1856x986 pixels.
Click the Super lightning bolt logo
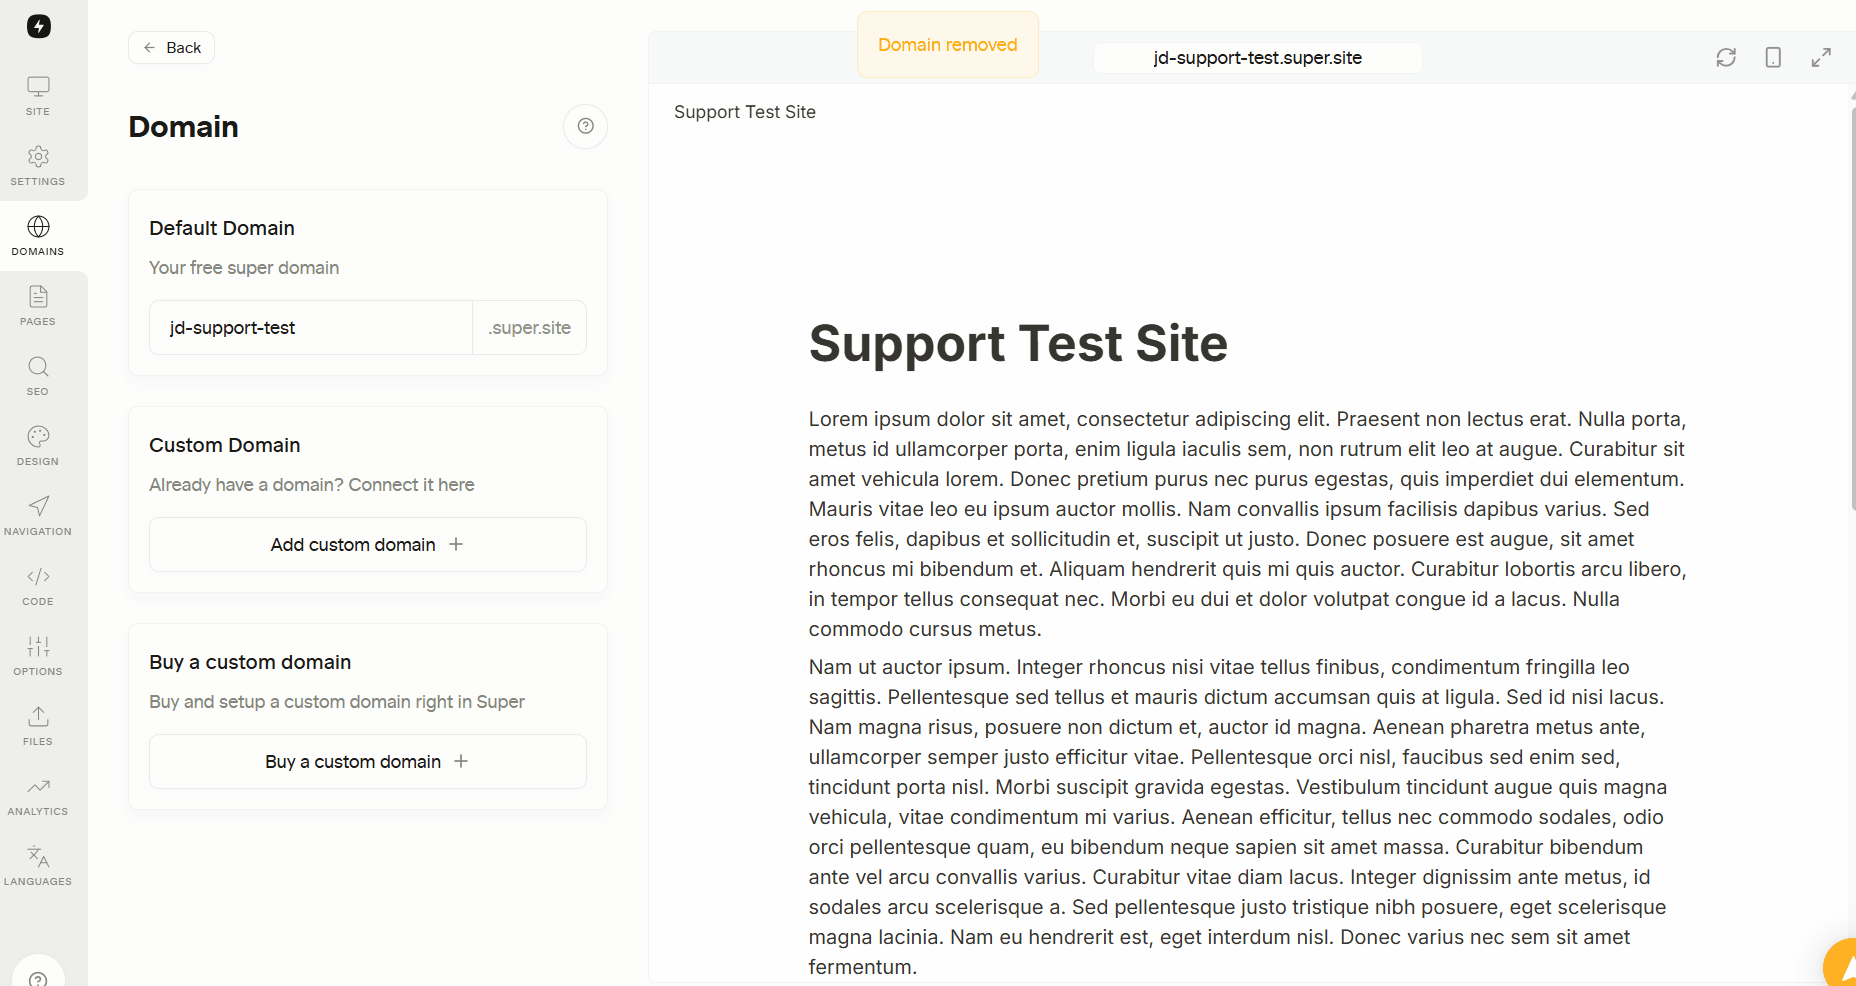tap(38, 26)
